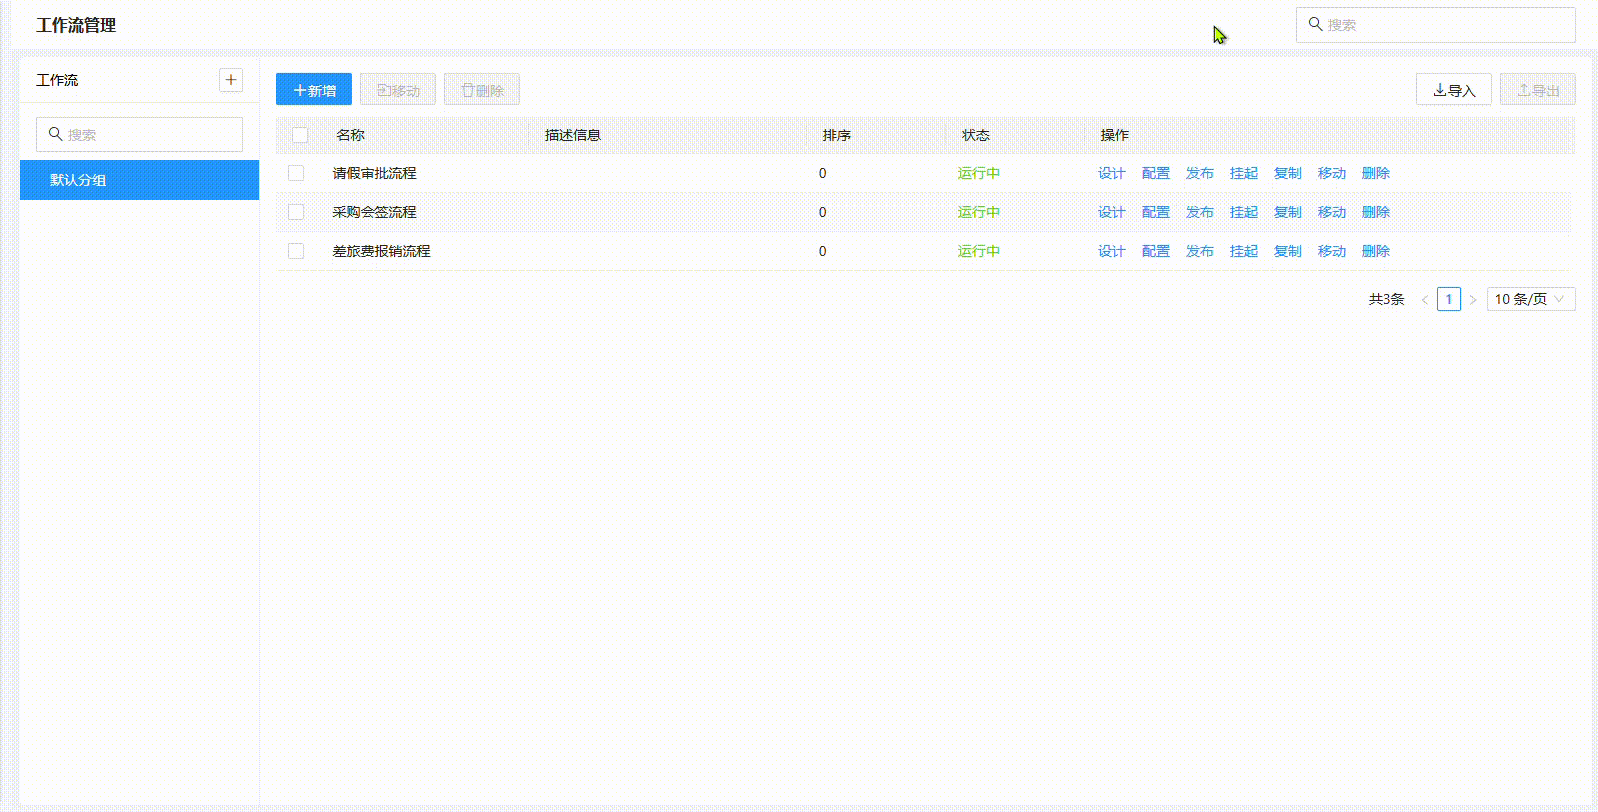Click the 导出 export button

click(x=1537, y=90)
